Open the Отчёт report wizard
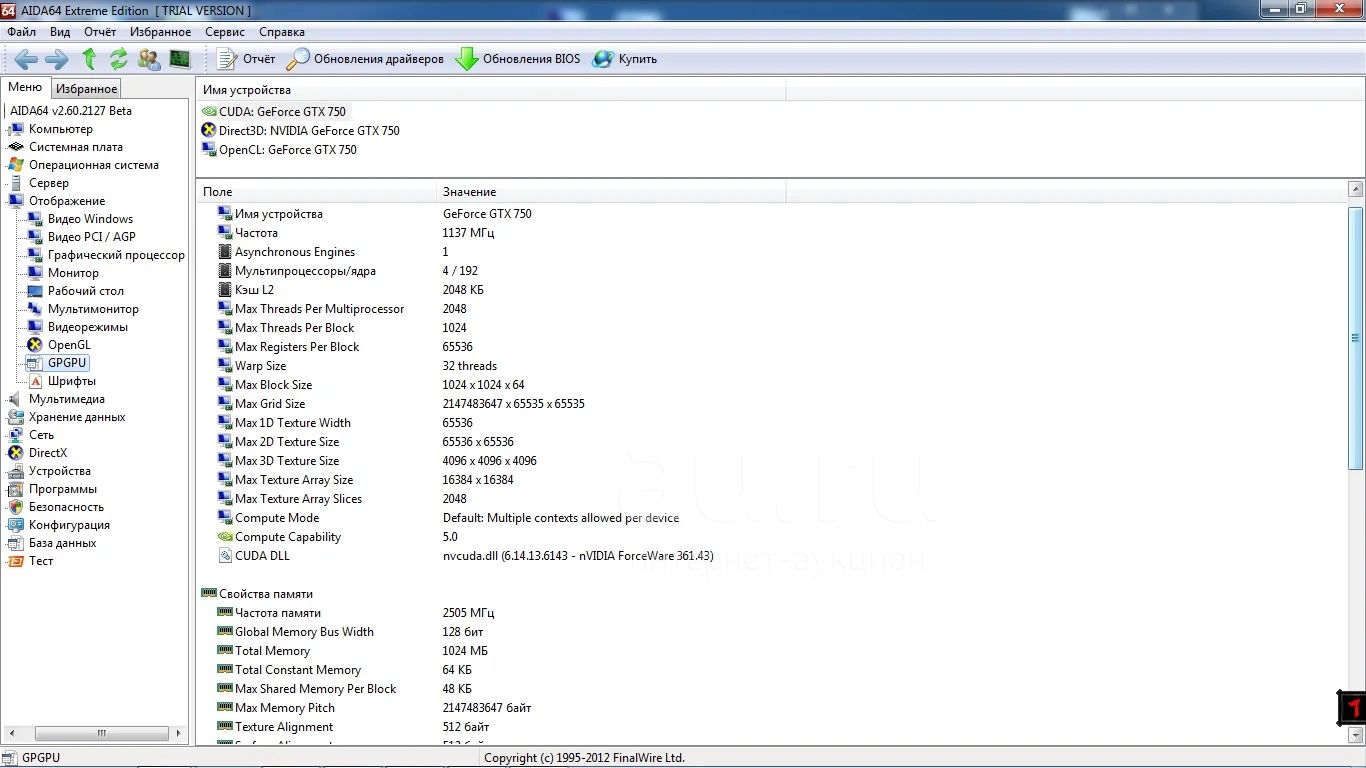1366x768 pixels. click(247, 59)
